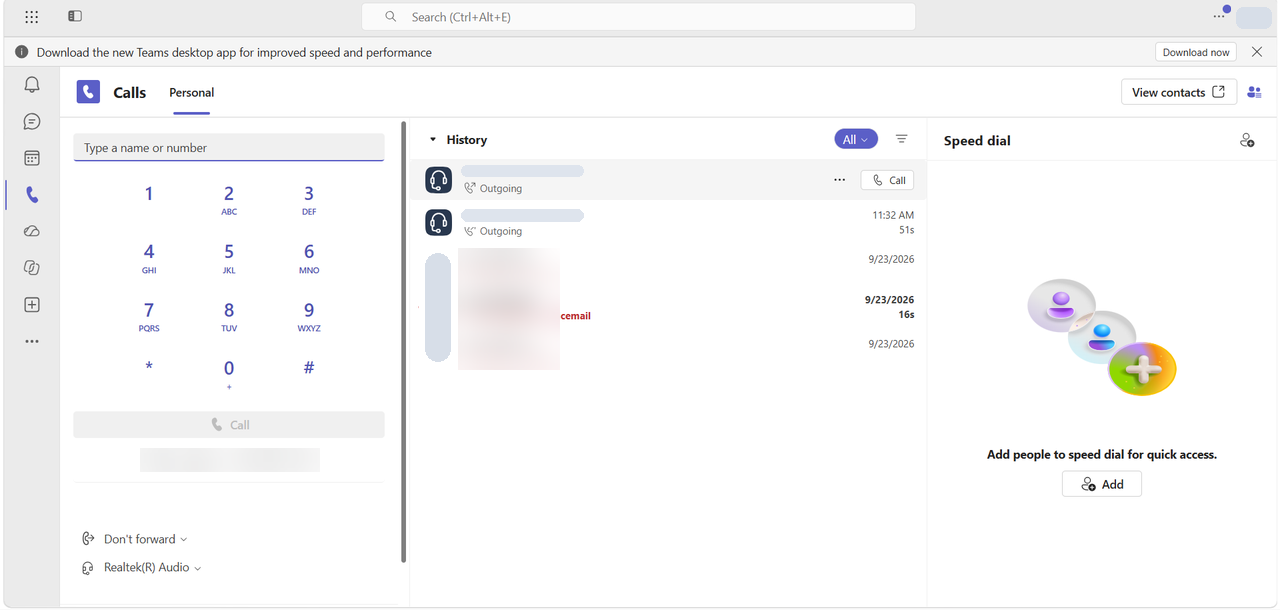Select the 16s call dated 9/23/2026
Image resolution: width=1280 pixels, height=610 pixels.
coord(668,307)
